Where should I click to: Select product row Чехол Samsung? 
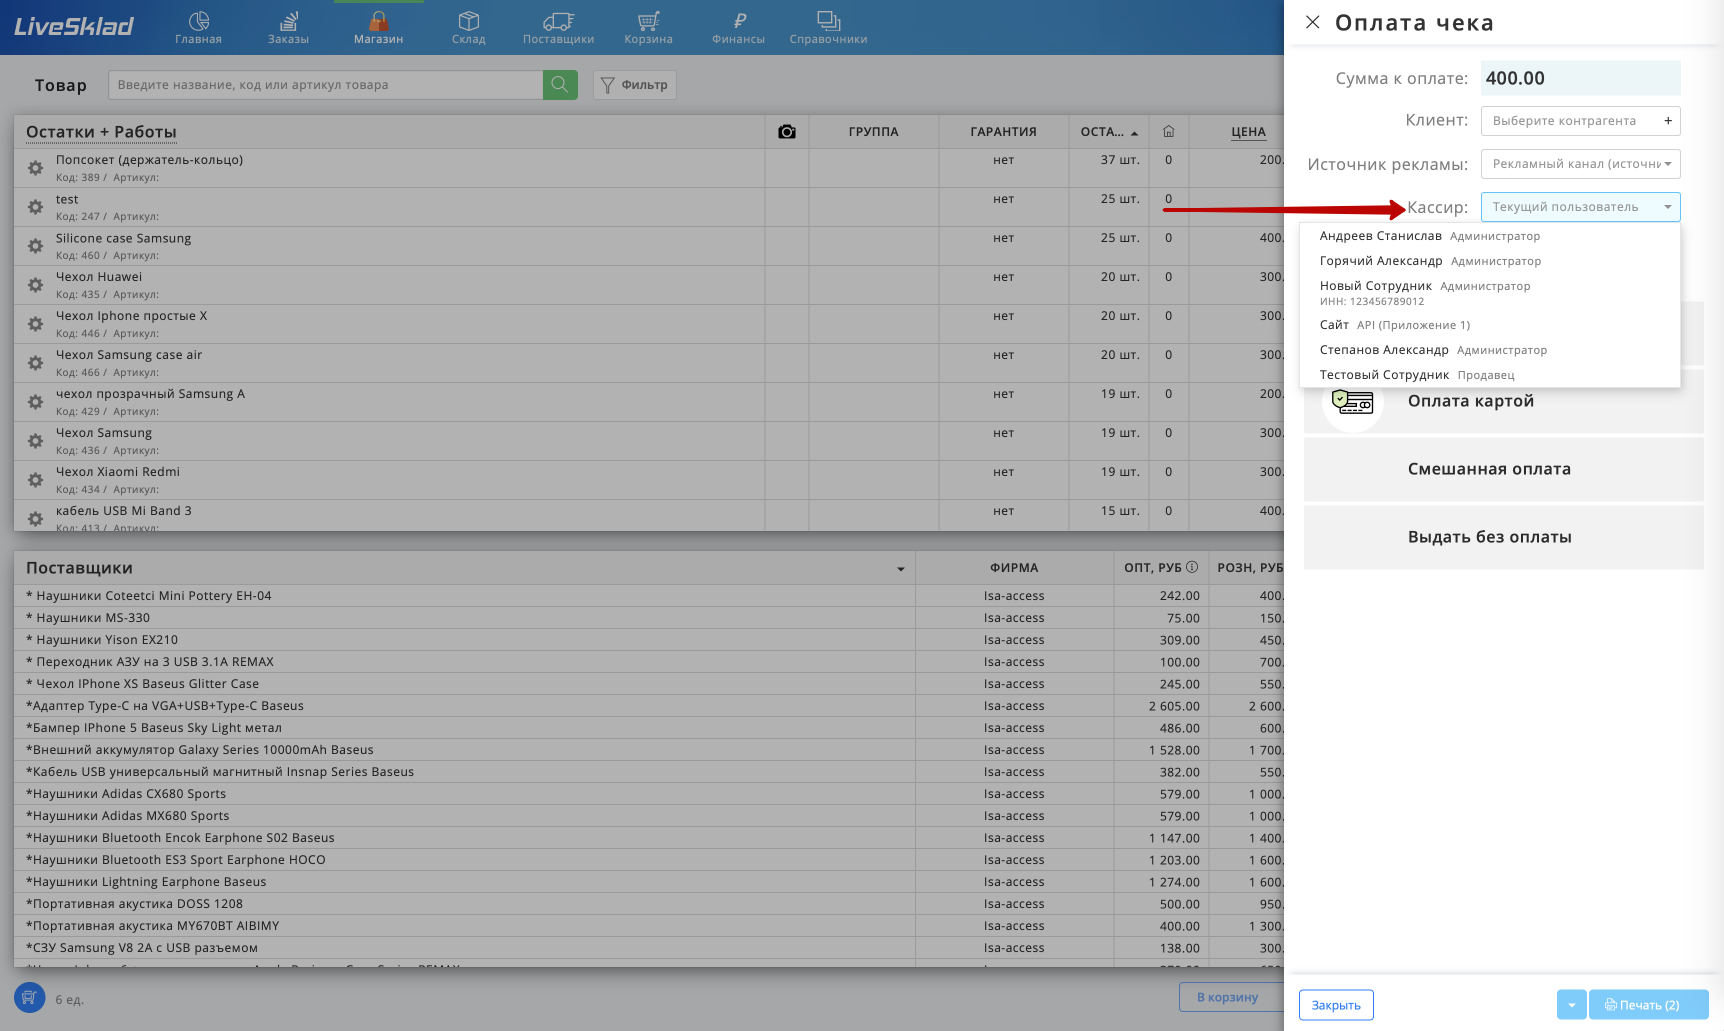[649, 441]
